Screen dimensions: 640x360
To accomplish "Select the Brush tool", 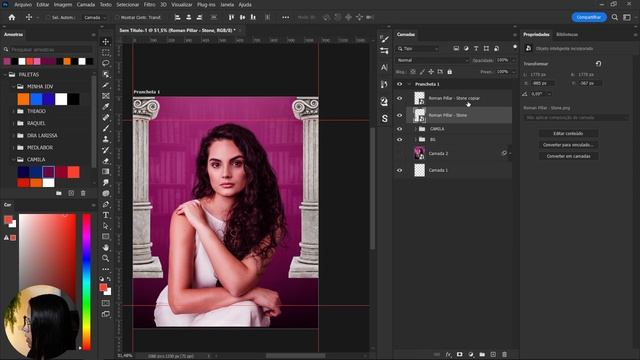I will point(106,128).
